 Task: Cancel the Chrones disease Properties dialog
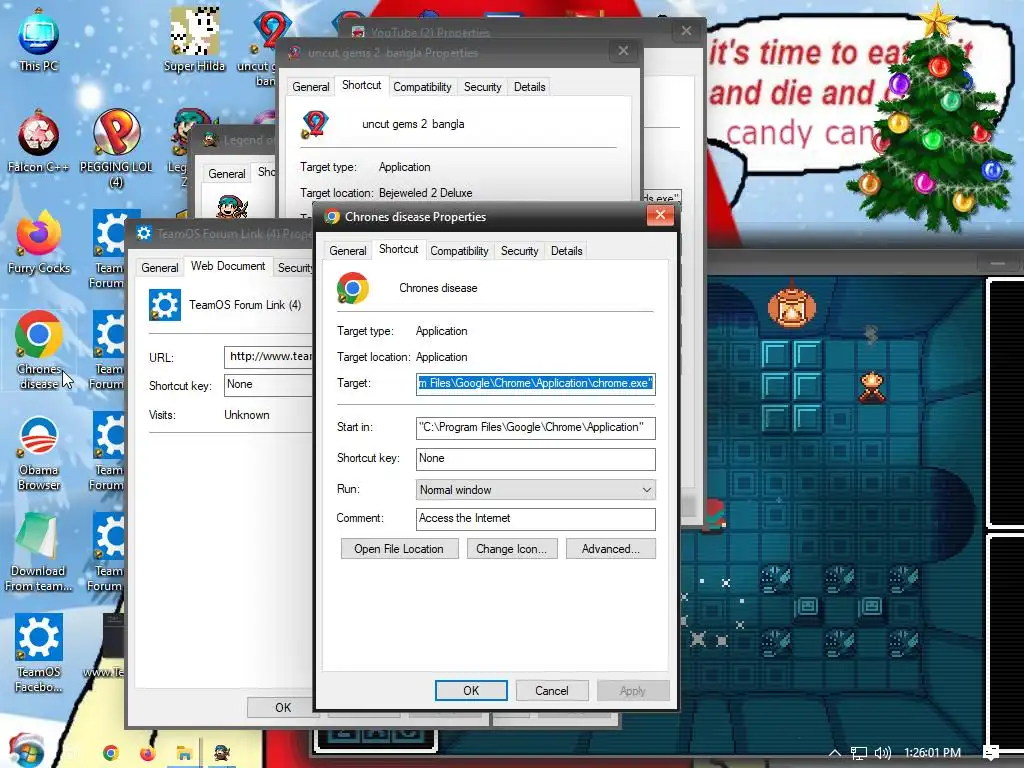(x=552, y=691)
